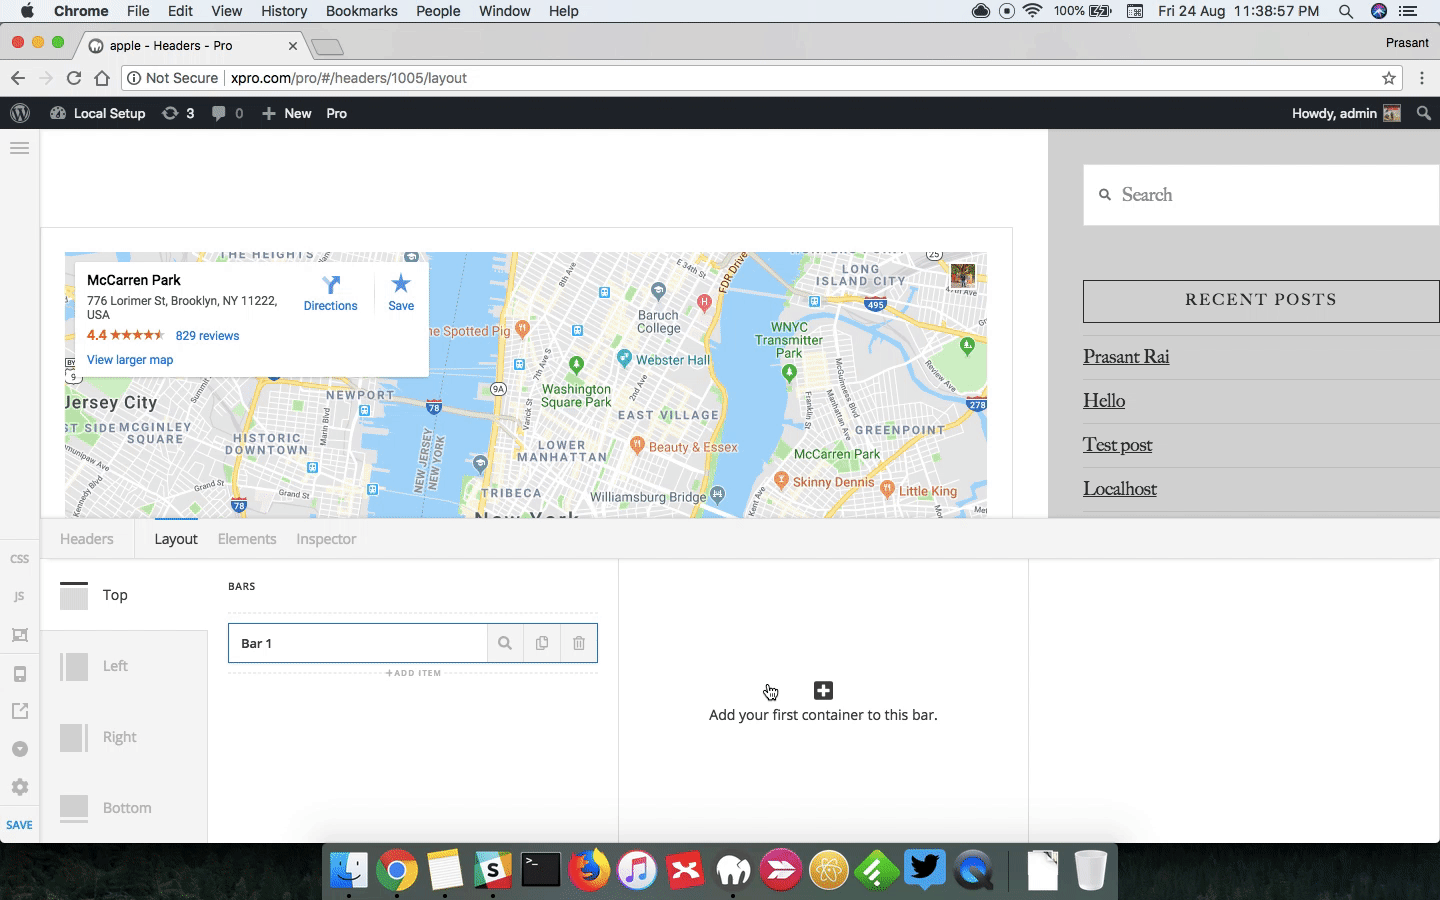The height and width of the screenshot is (900, 1440).
Task: Select the Top header region
Action: click(124, 595)
